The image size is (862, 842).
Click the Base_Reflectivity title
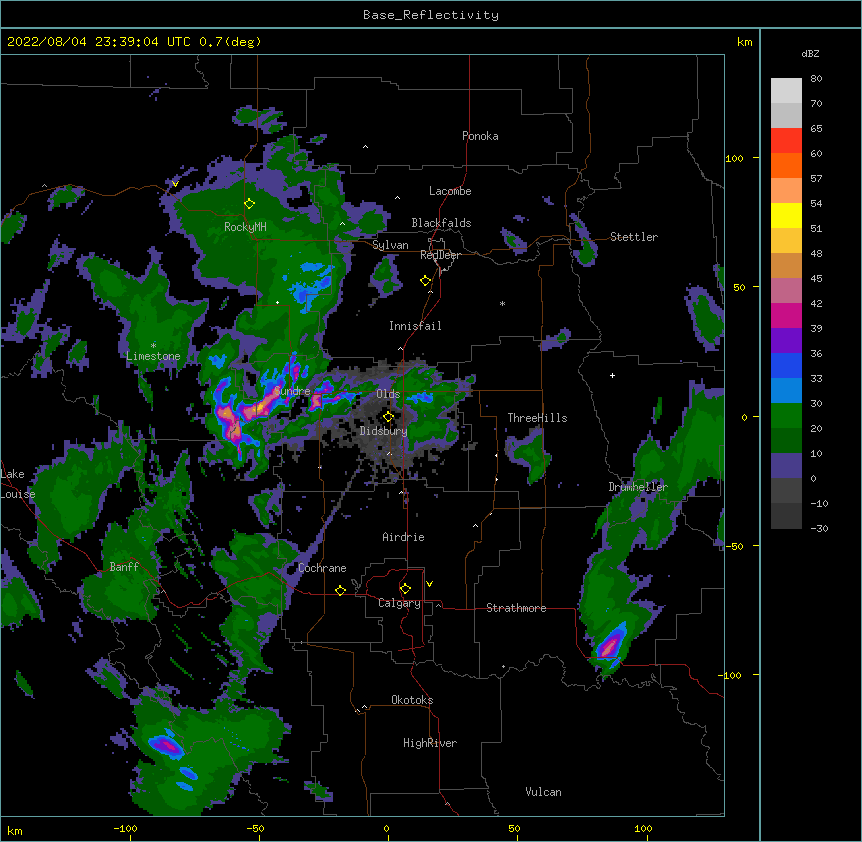pos(431,15)
